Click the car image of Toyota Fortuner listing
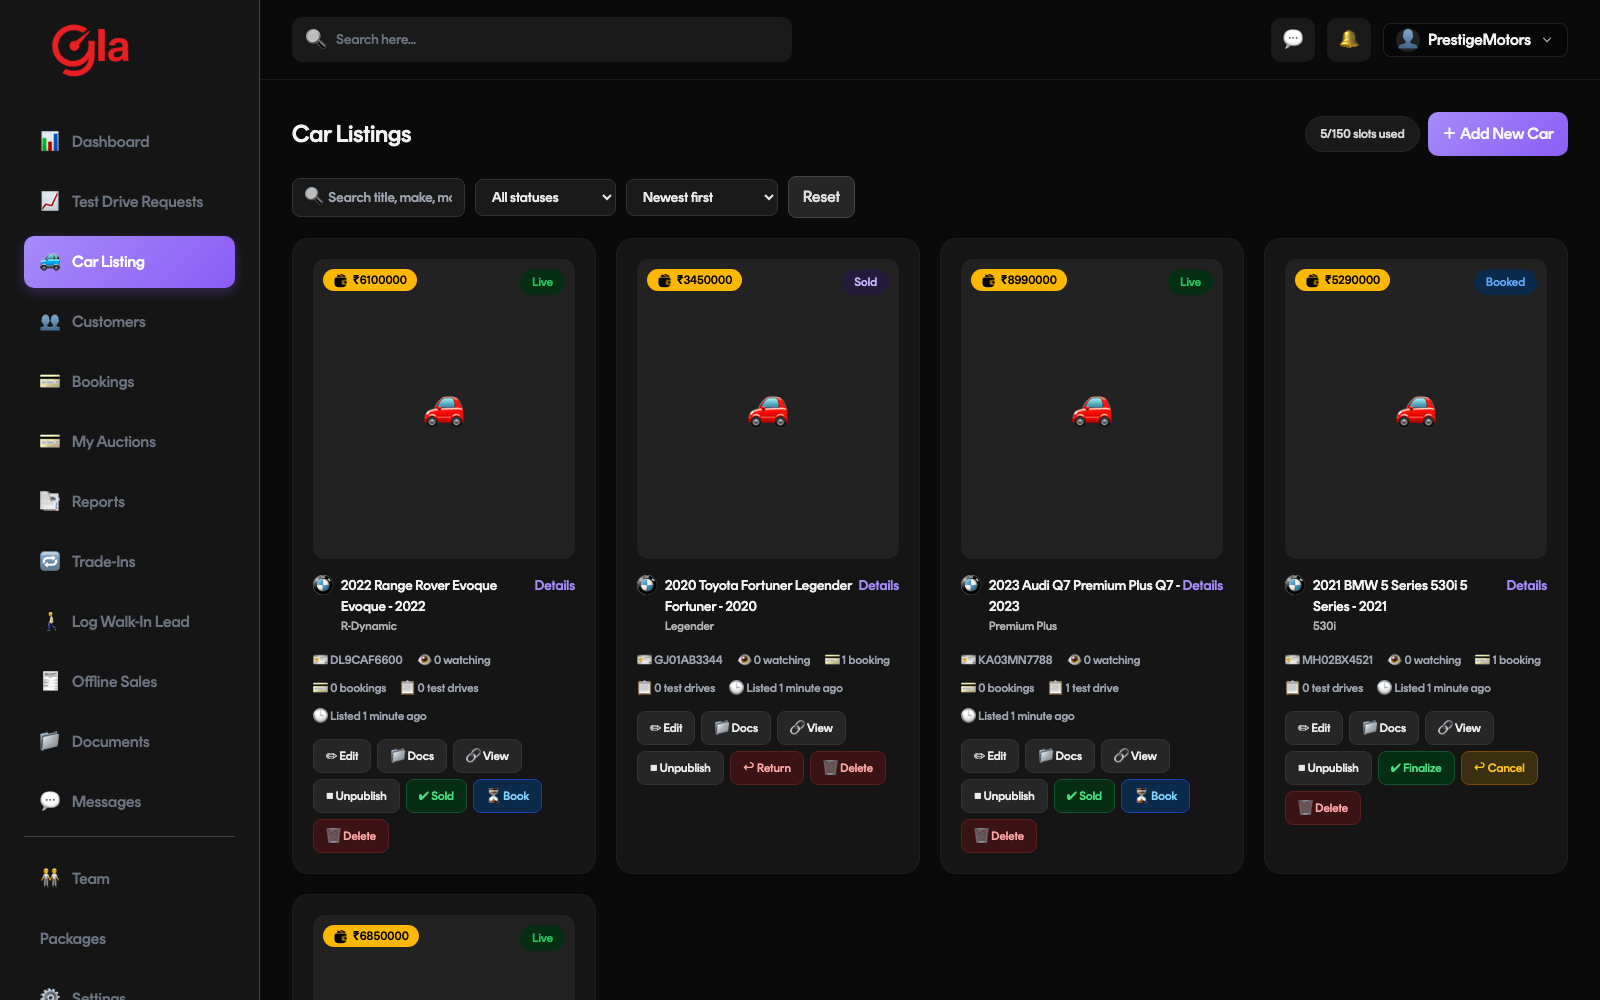 [768, 410]
